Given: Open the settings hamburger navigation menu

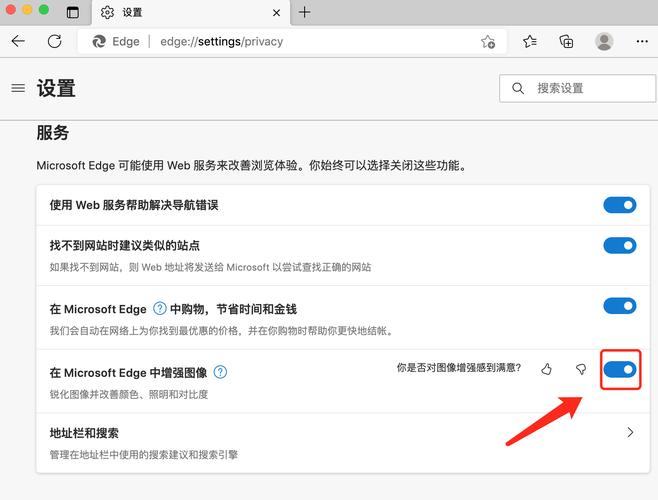Looking at the screenshot, I should (18, 88).
